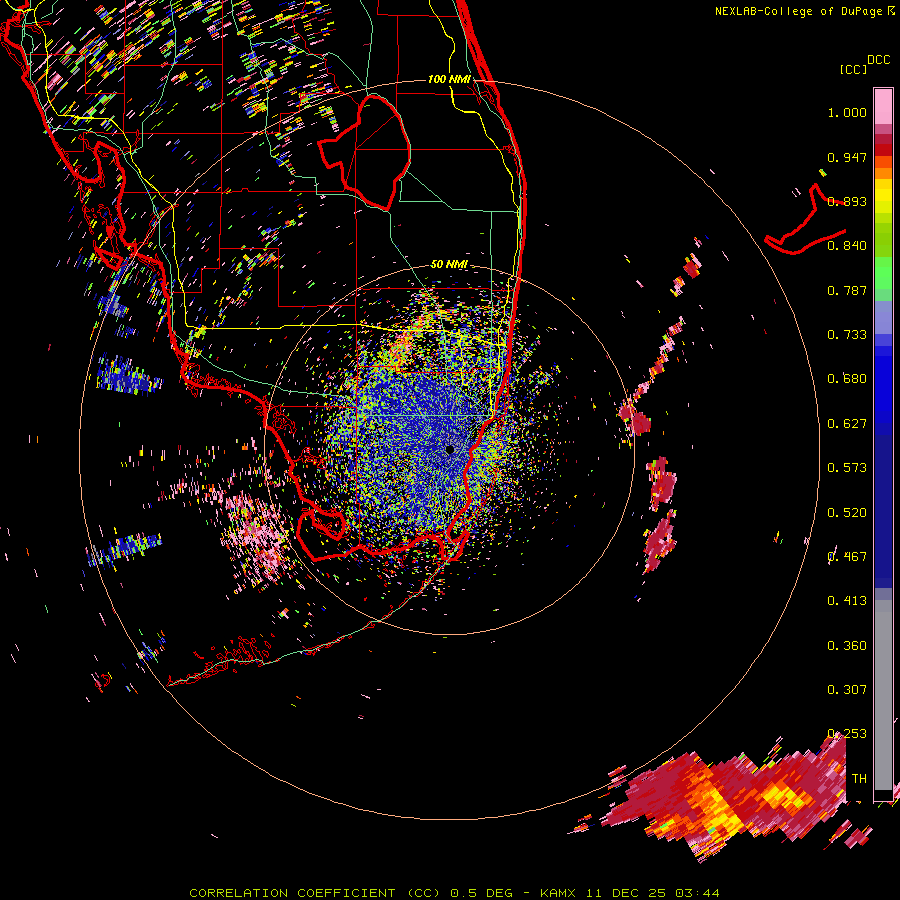Click the 0.893 scale value
The image size is (900, 900).
click(847, 201)
